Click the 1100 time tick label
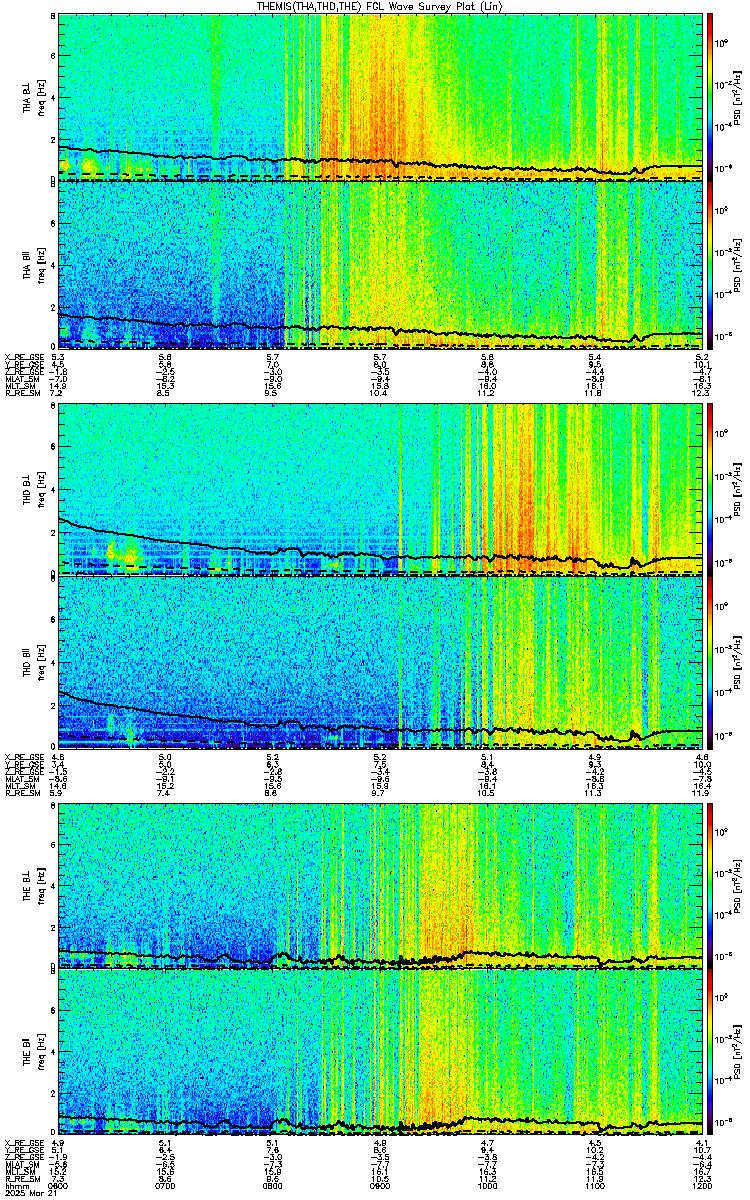The height and width of the screenshot is (1200, 750). (596, 1187)
